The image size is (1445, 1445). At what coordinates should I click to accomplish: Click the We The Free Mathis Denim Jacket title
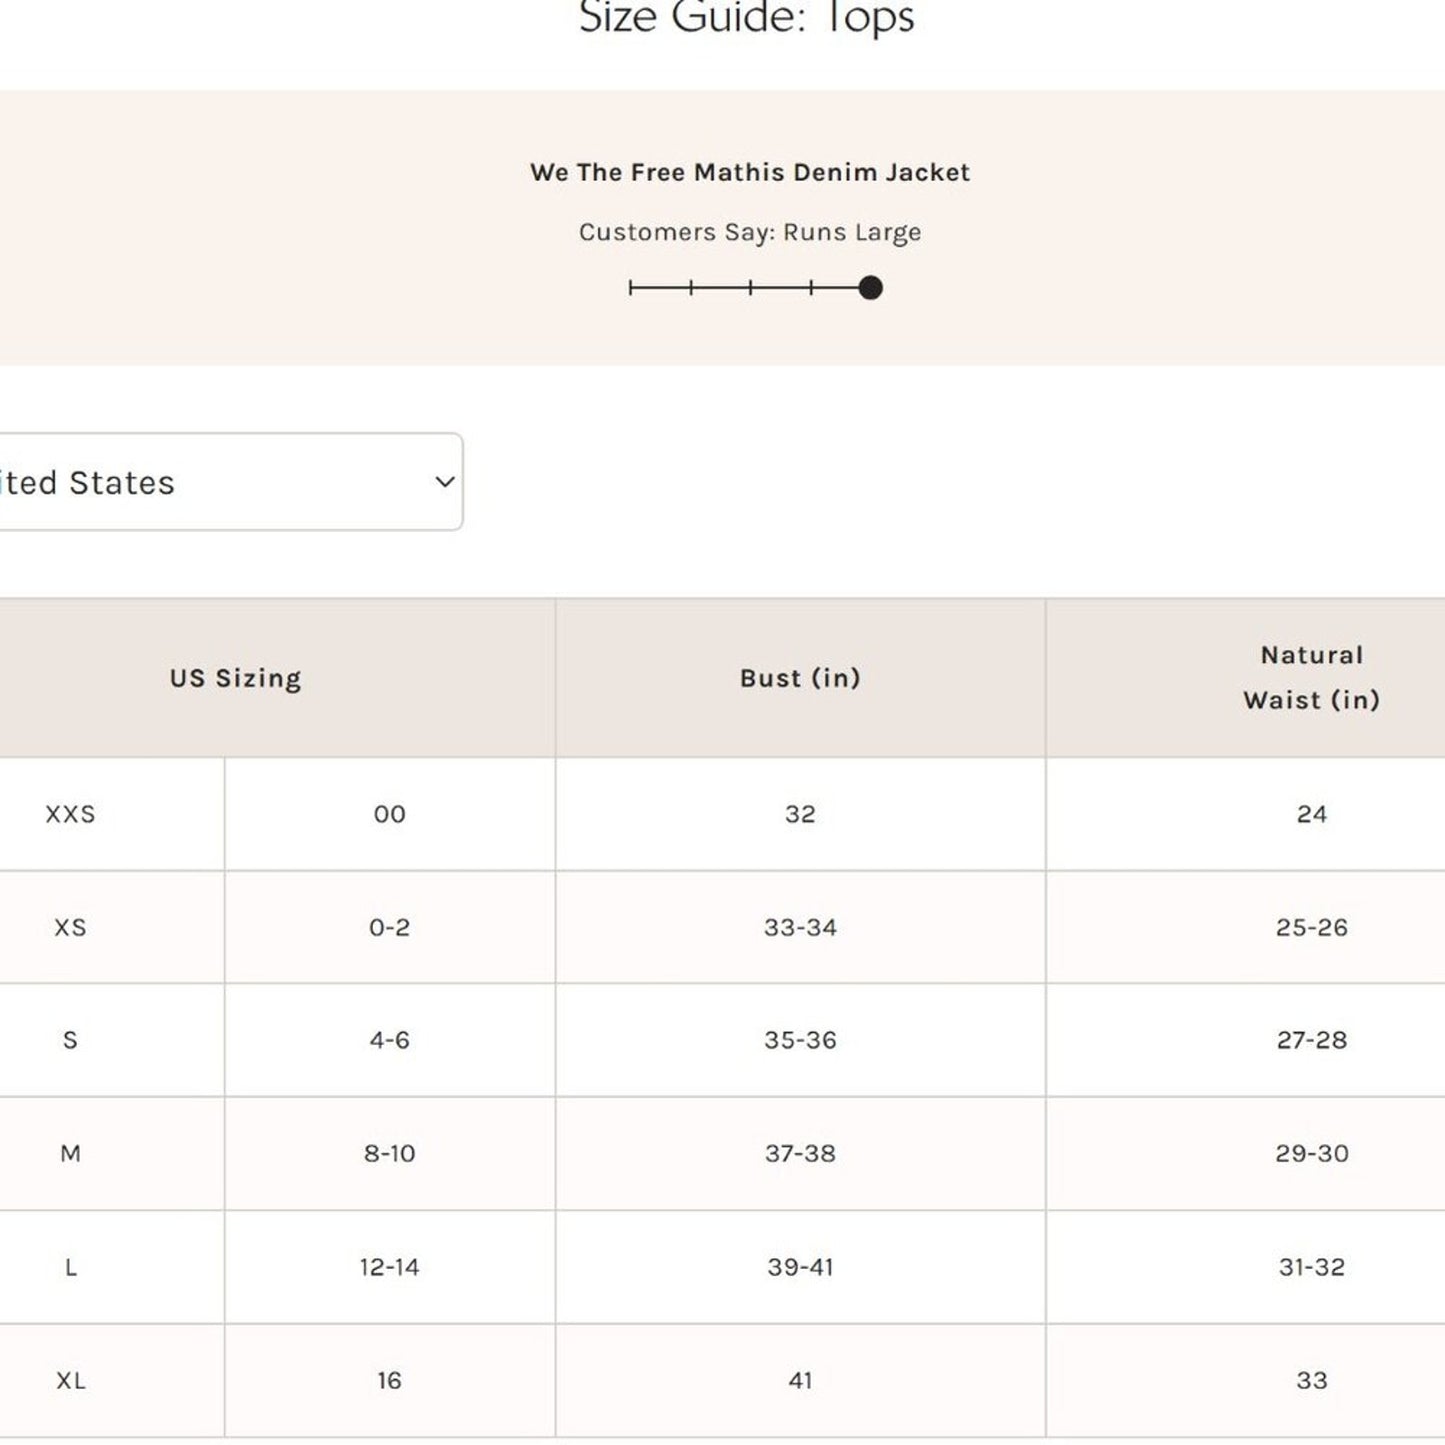click(x=749, y=172)
